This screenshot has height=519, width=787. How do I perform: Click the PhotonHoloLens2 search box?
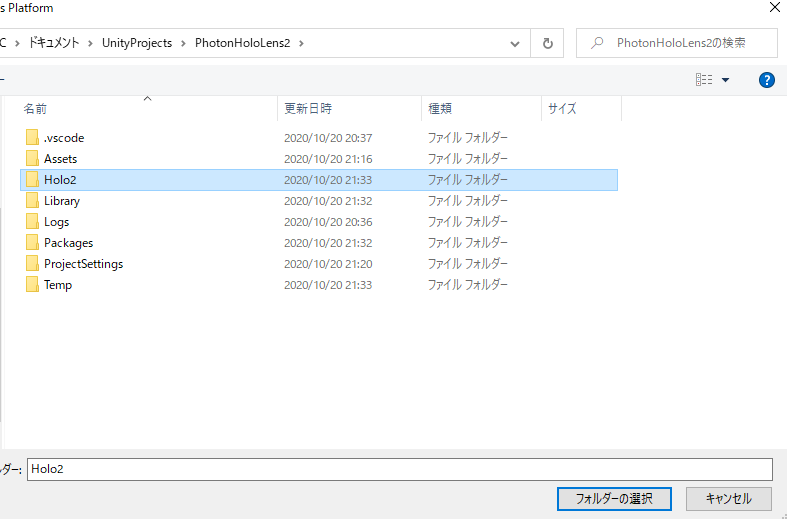[x=677, y=43]
